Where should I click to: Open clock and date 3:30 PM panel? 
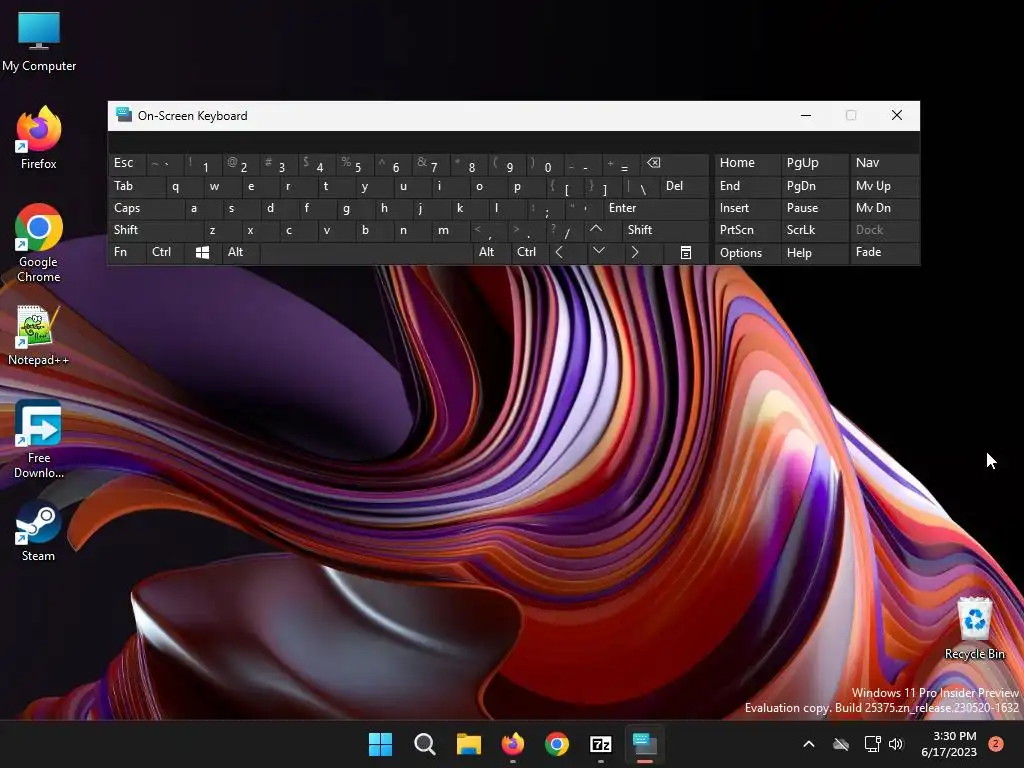(x=948, y=744)
